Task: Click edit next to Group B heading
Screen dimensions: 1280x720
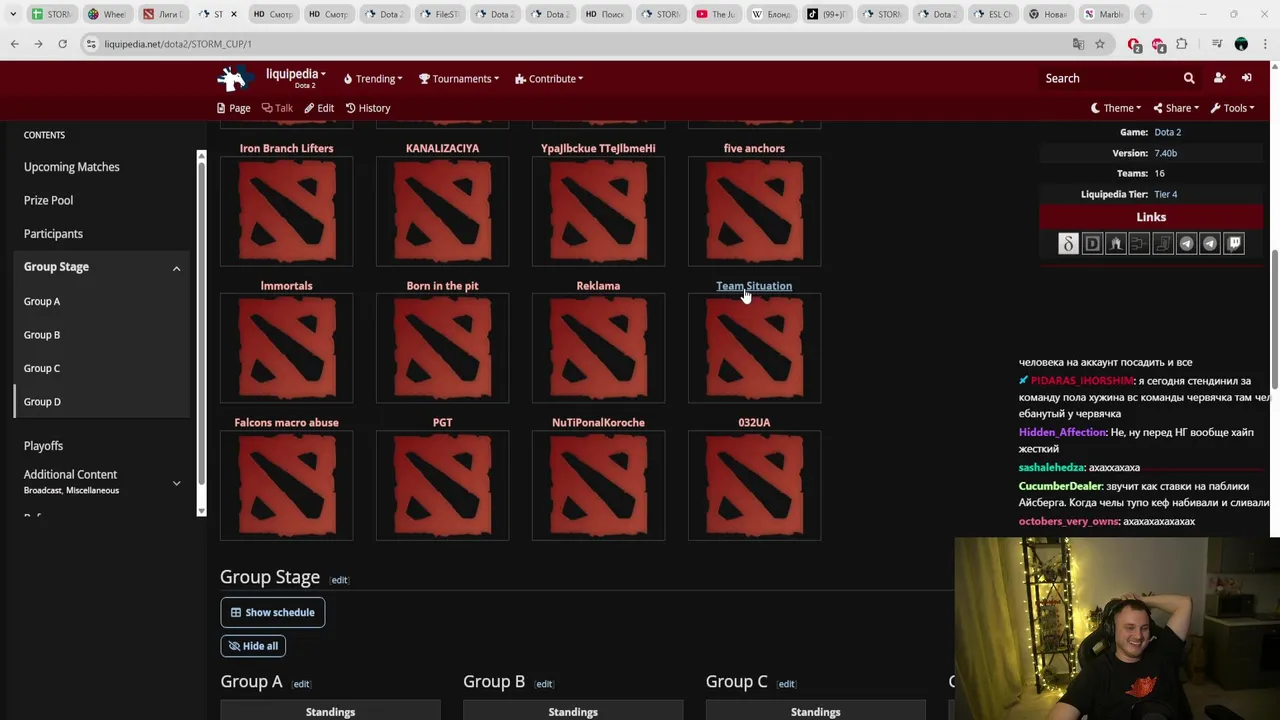Action: click(544, 684)
